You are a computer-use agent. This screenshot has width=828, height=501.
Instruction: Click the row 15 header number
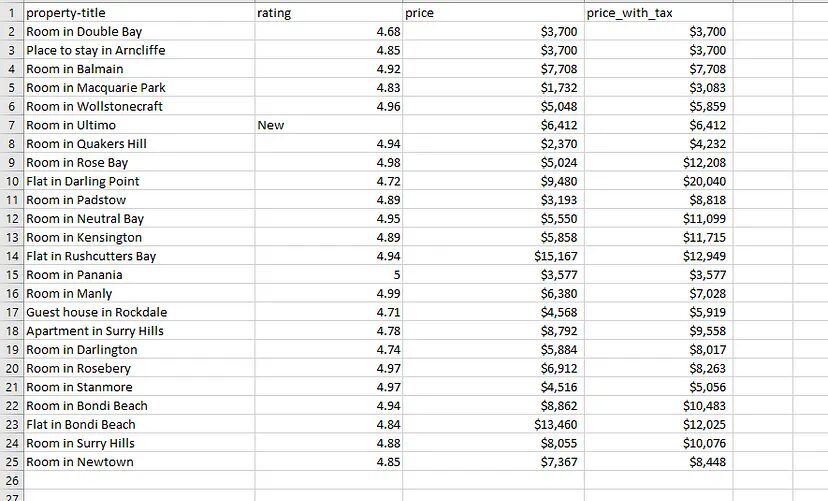coord(11,275)
